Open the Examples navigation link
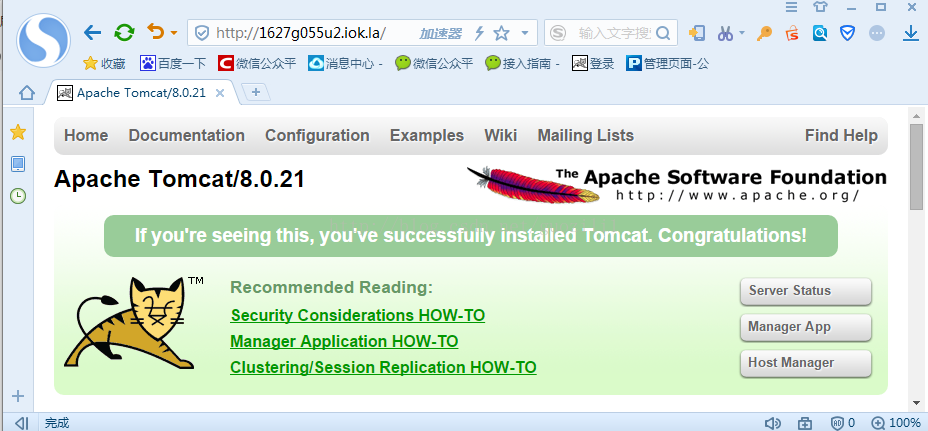Viewport: 928px width, 431px height. 427,136
